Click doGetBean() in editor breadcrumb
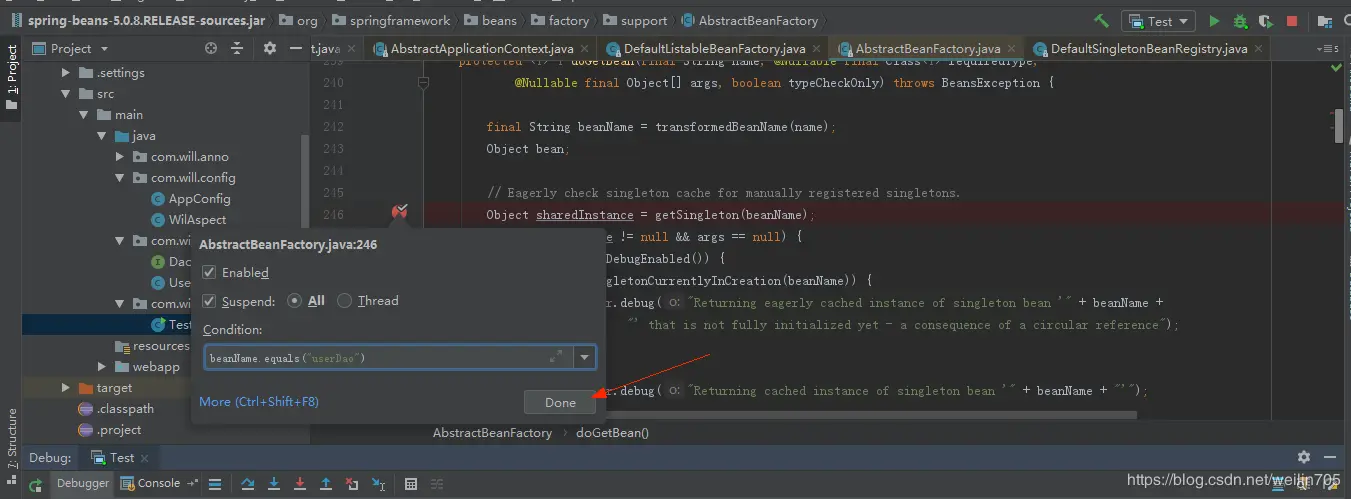 pyautogui.click(x=612, y=433)
